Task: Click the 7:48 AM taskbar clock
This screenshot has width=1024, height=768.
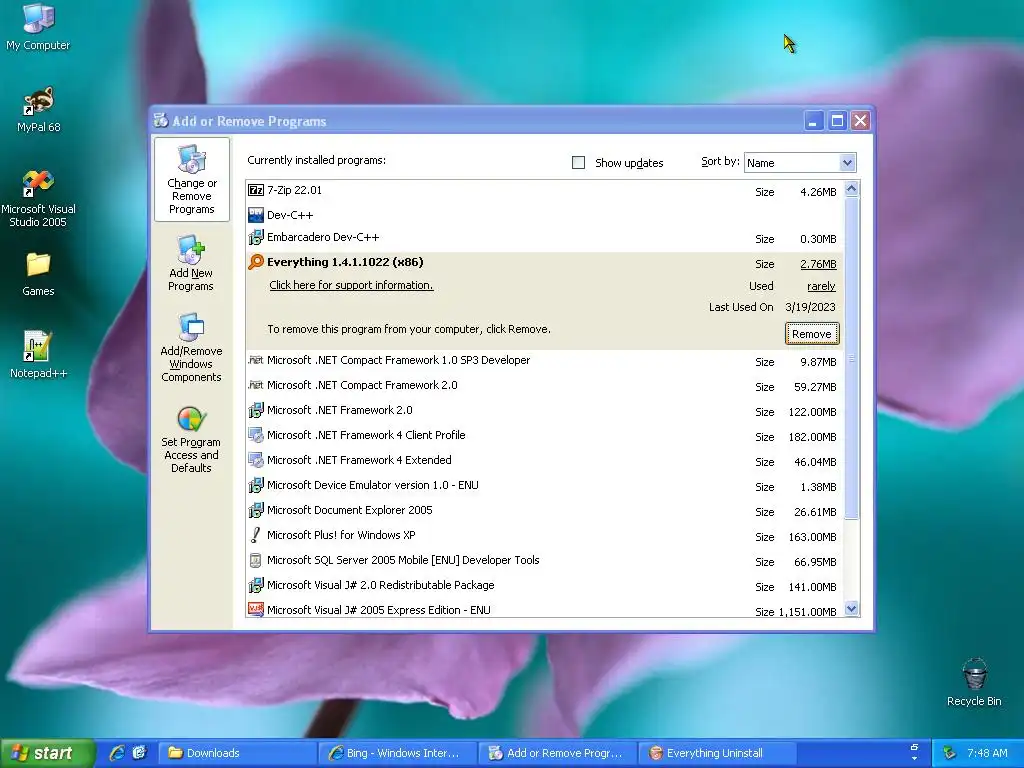Action: 987,753
